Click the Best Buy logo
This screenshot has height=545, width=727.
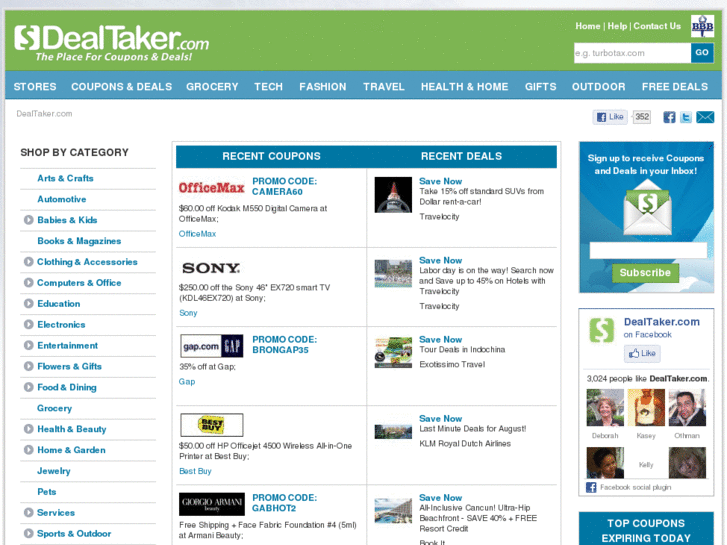211,425
